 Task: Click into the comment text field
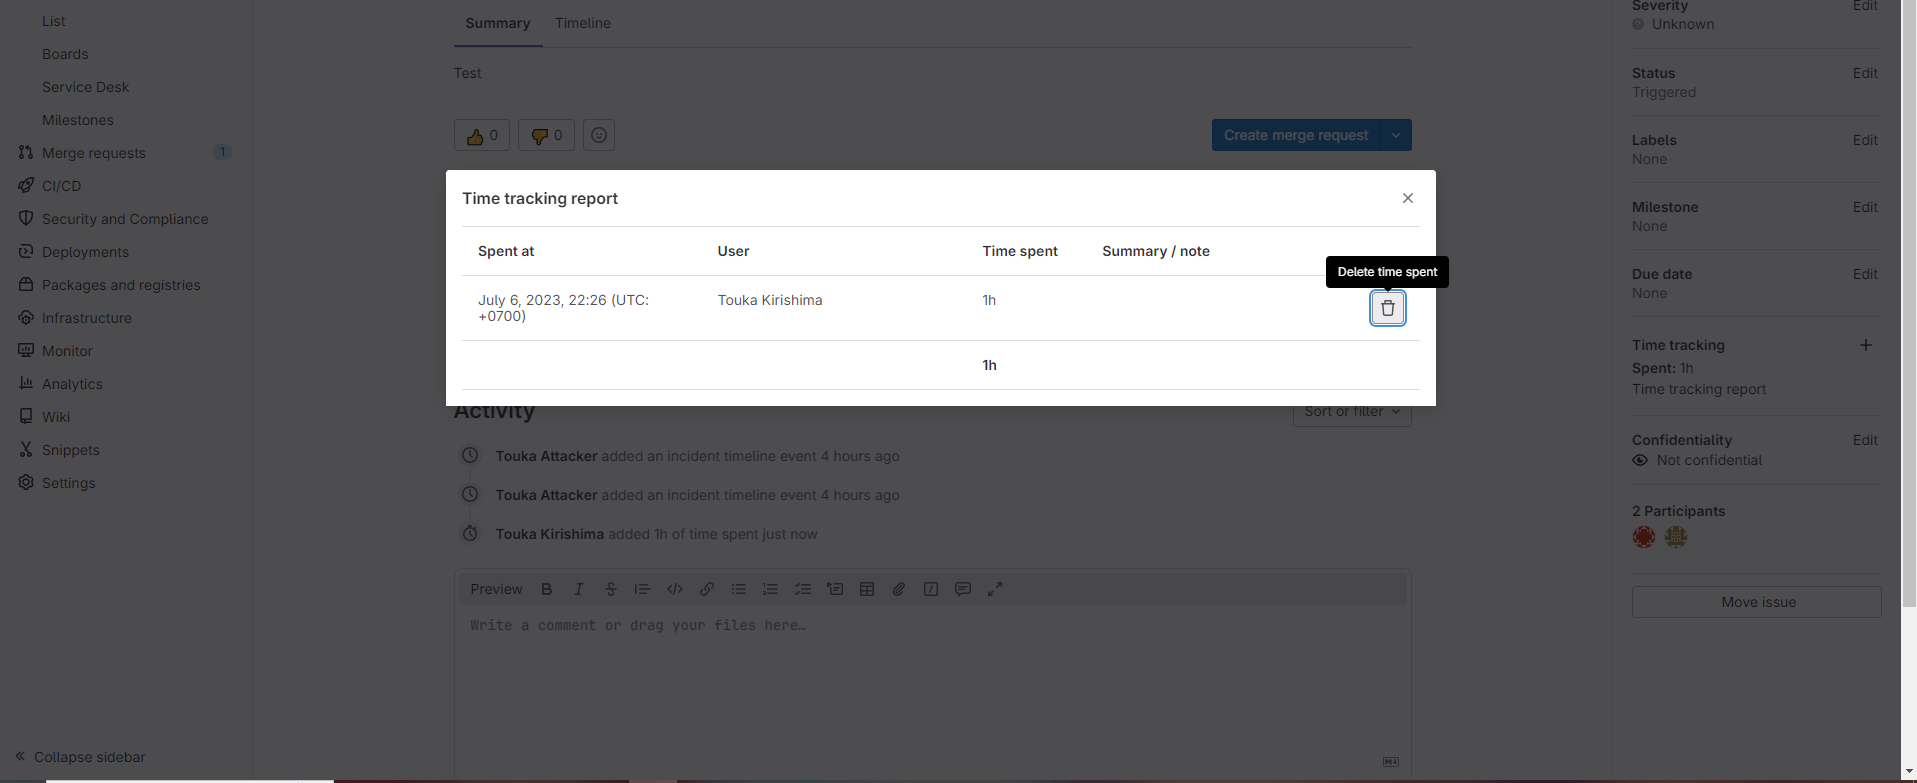930,680
